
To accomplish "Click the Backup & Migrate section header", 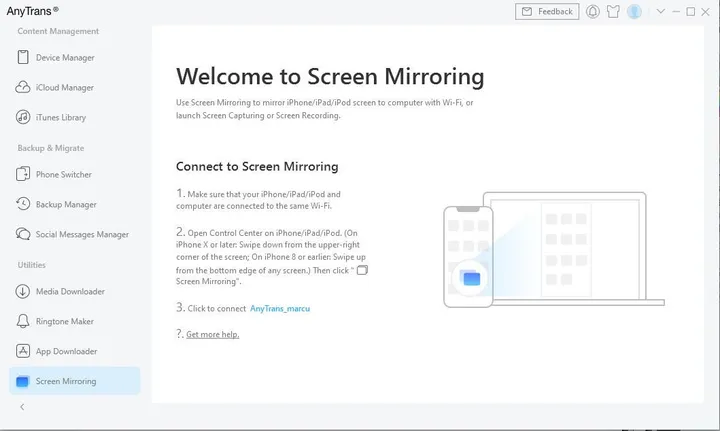I will [x=51, y=148].
